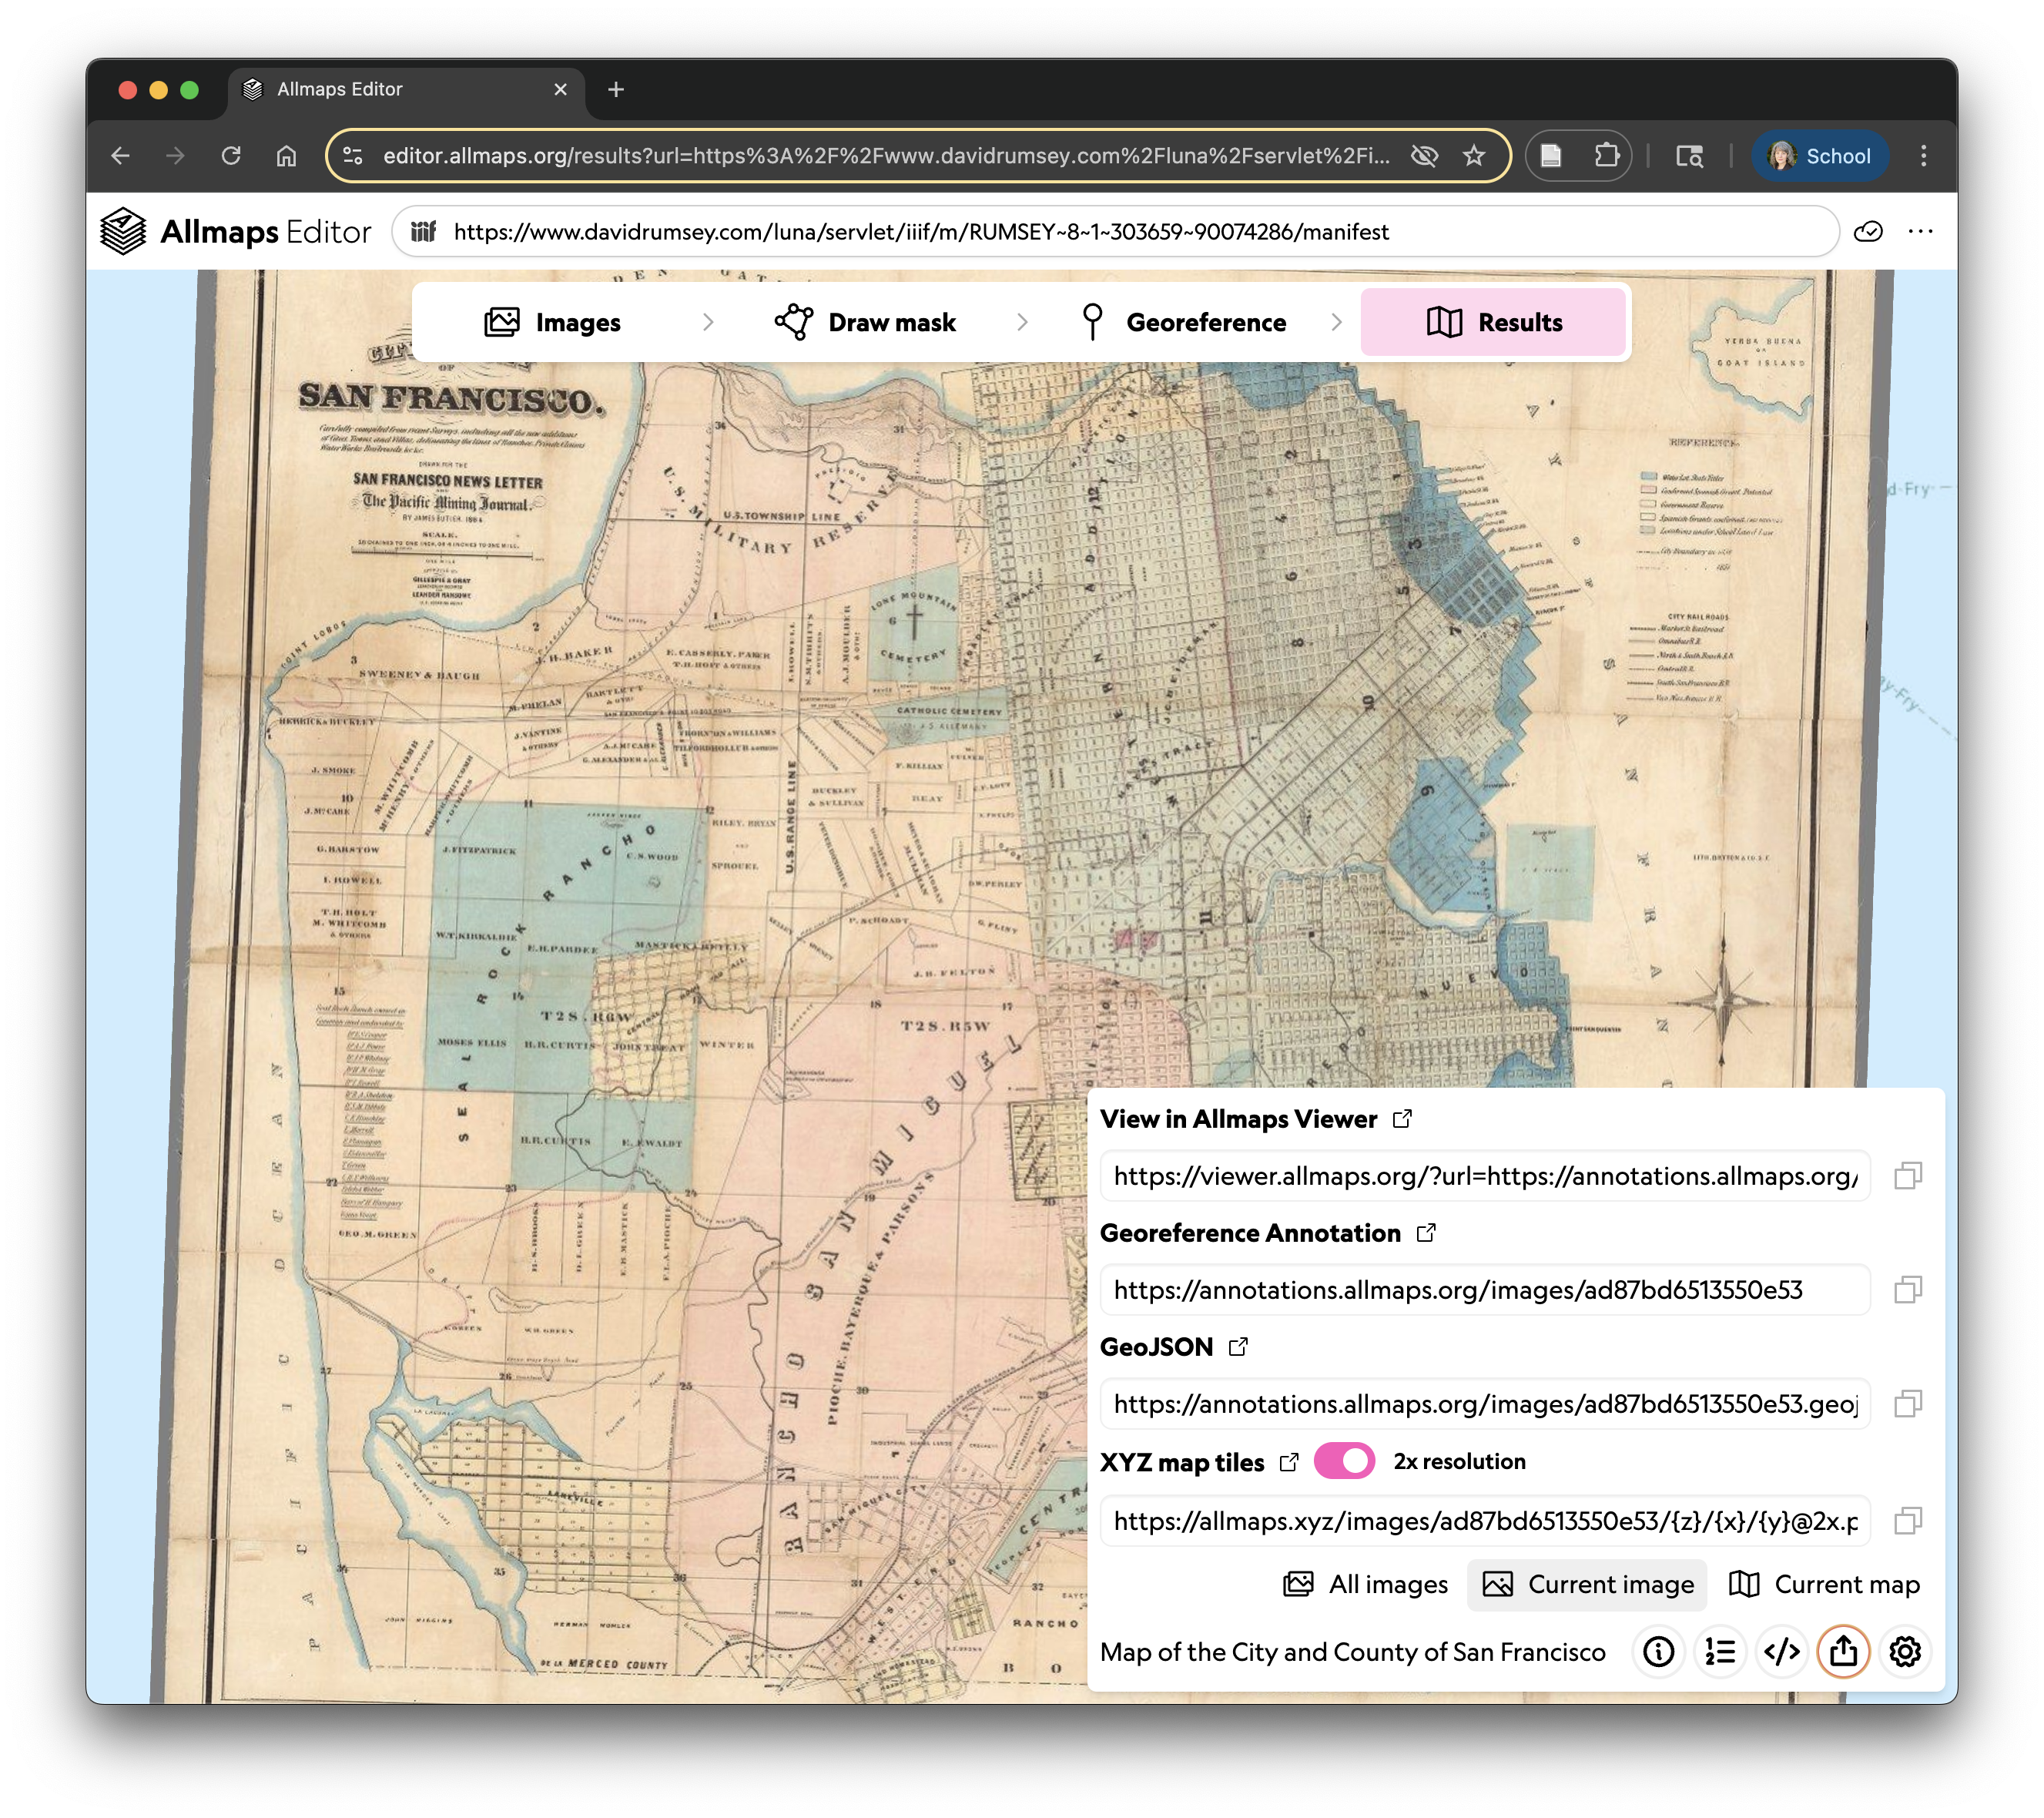2044x1818 pixels.
Task: Copy the Georeference Annotation URL
Action: point(1908,1290)
